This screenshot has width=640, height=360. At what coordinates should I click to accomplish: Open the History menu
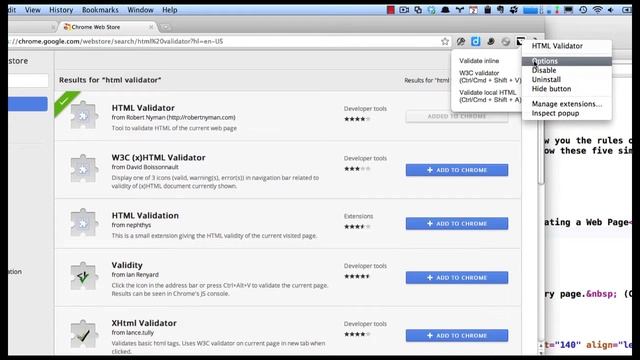61,10
